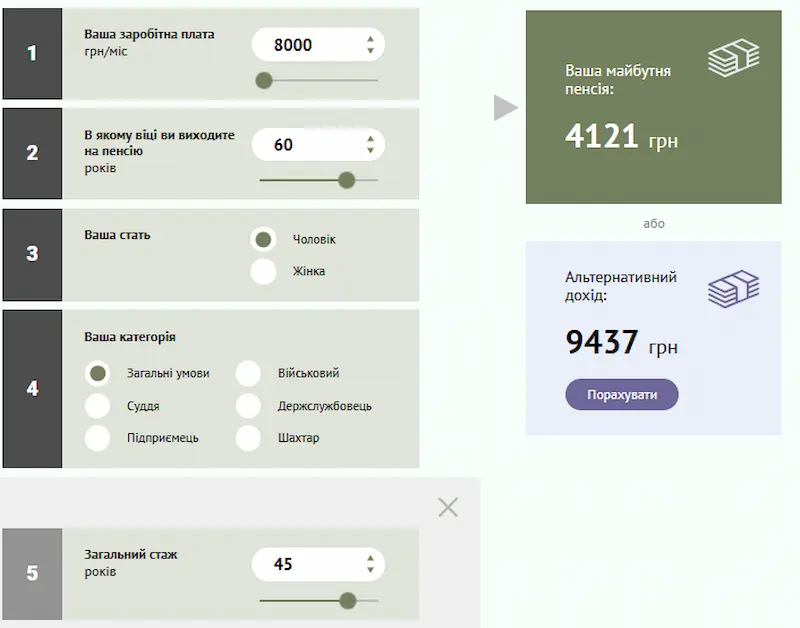Select the Чоловік gender option
This screenshot has width=800, height=628.
tap(263, 240)
